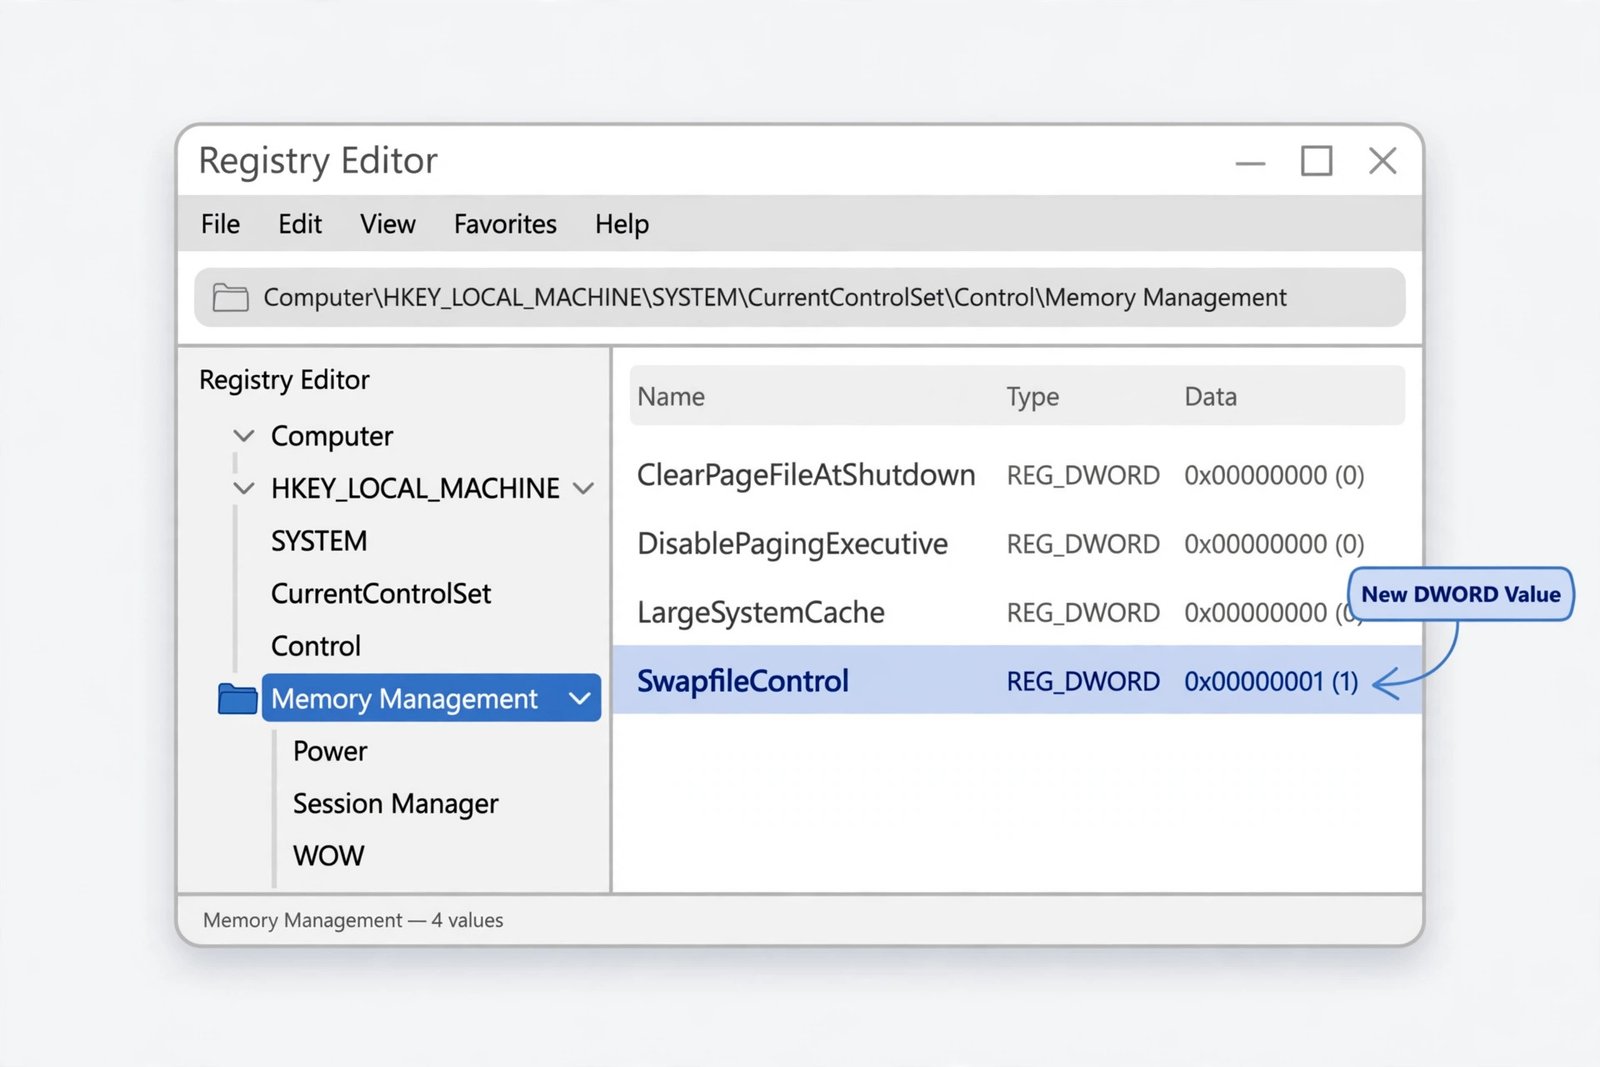Click the SwapfileControl data 0x00000001 (1)

pyautogui.click(x=1271, y=681)
